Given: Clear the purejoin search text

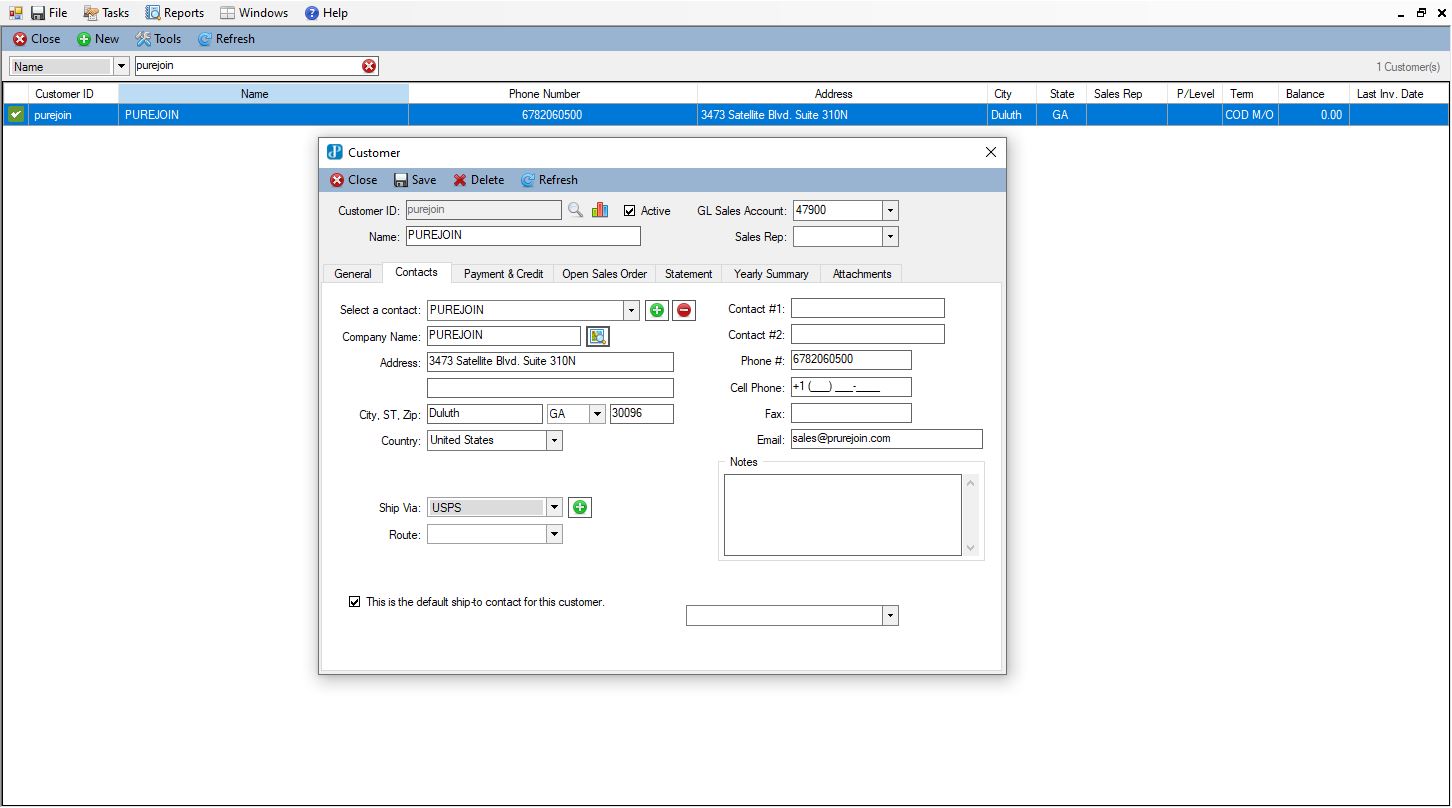Looking at the screenshot, I should tap(369, 66).
